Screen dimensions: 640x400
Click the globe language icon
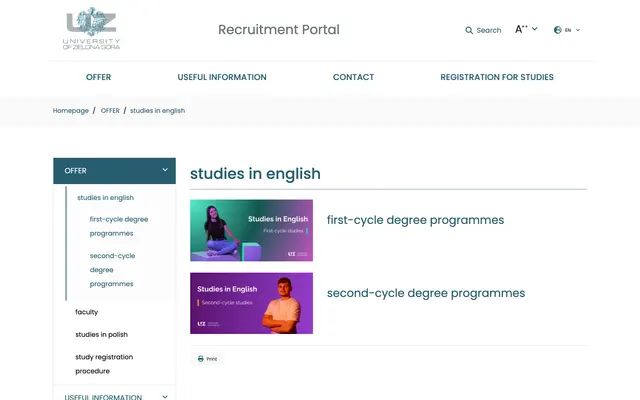[x=558, y=30]
